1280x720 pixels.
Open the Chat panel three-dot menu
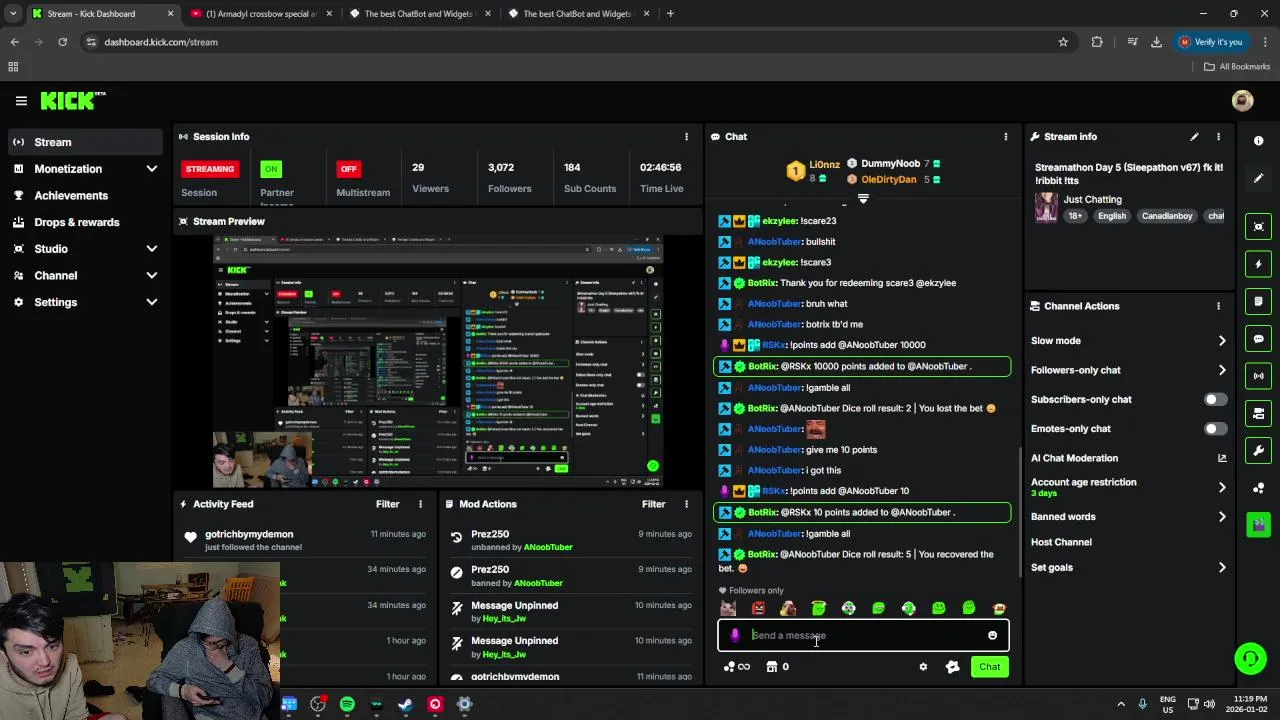tap(1006, 137)
